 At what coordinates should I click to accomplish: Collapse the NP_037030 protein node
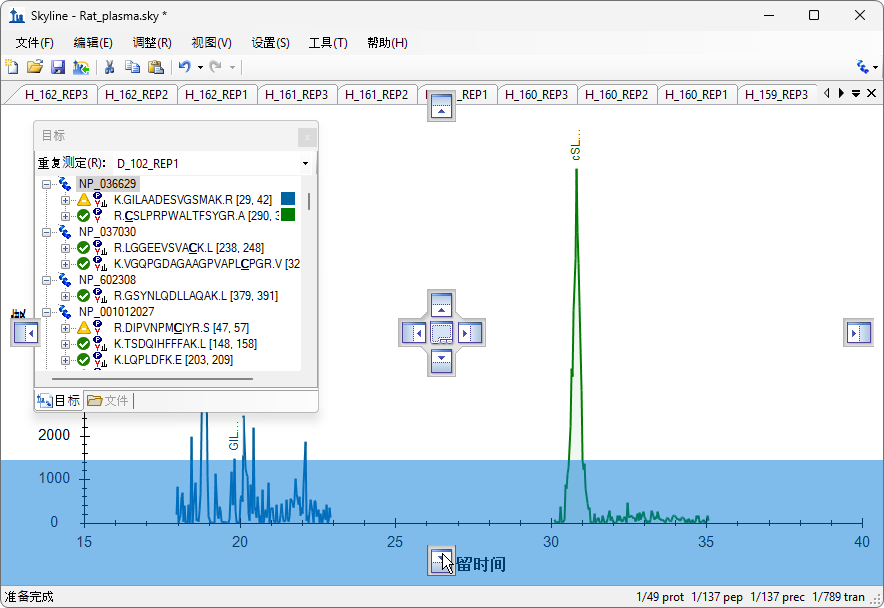tap(47, 232)
